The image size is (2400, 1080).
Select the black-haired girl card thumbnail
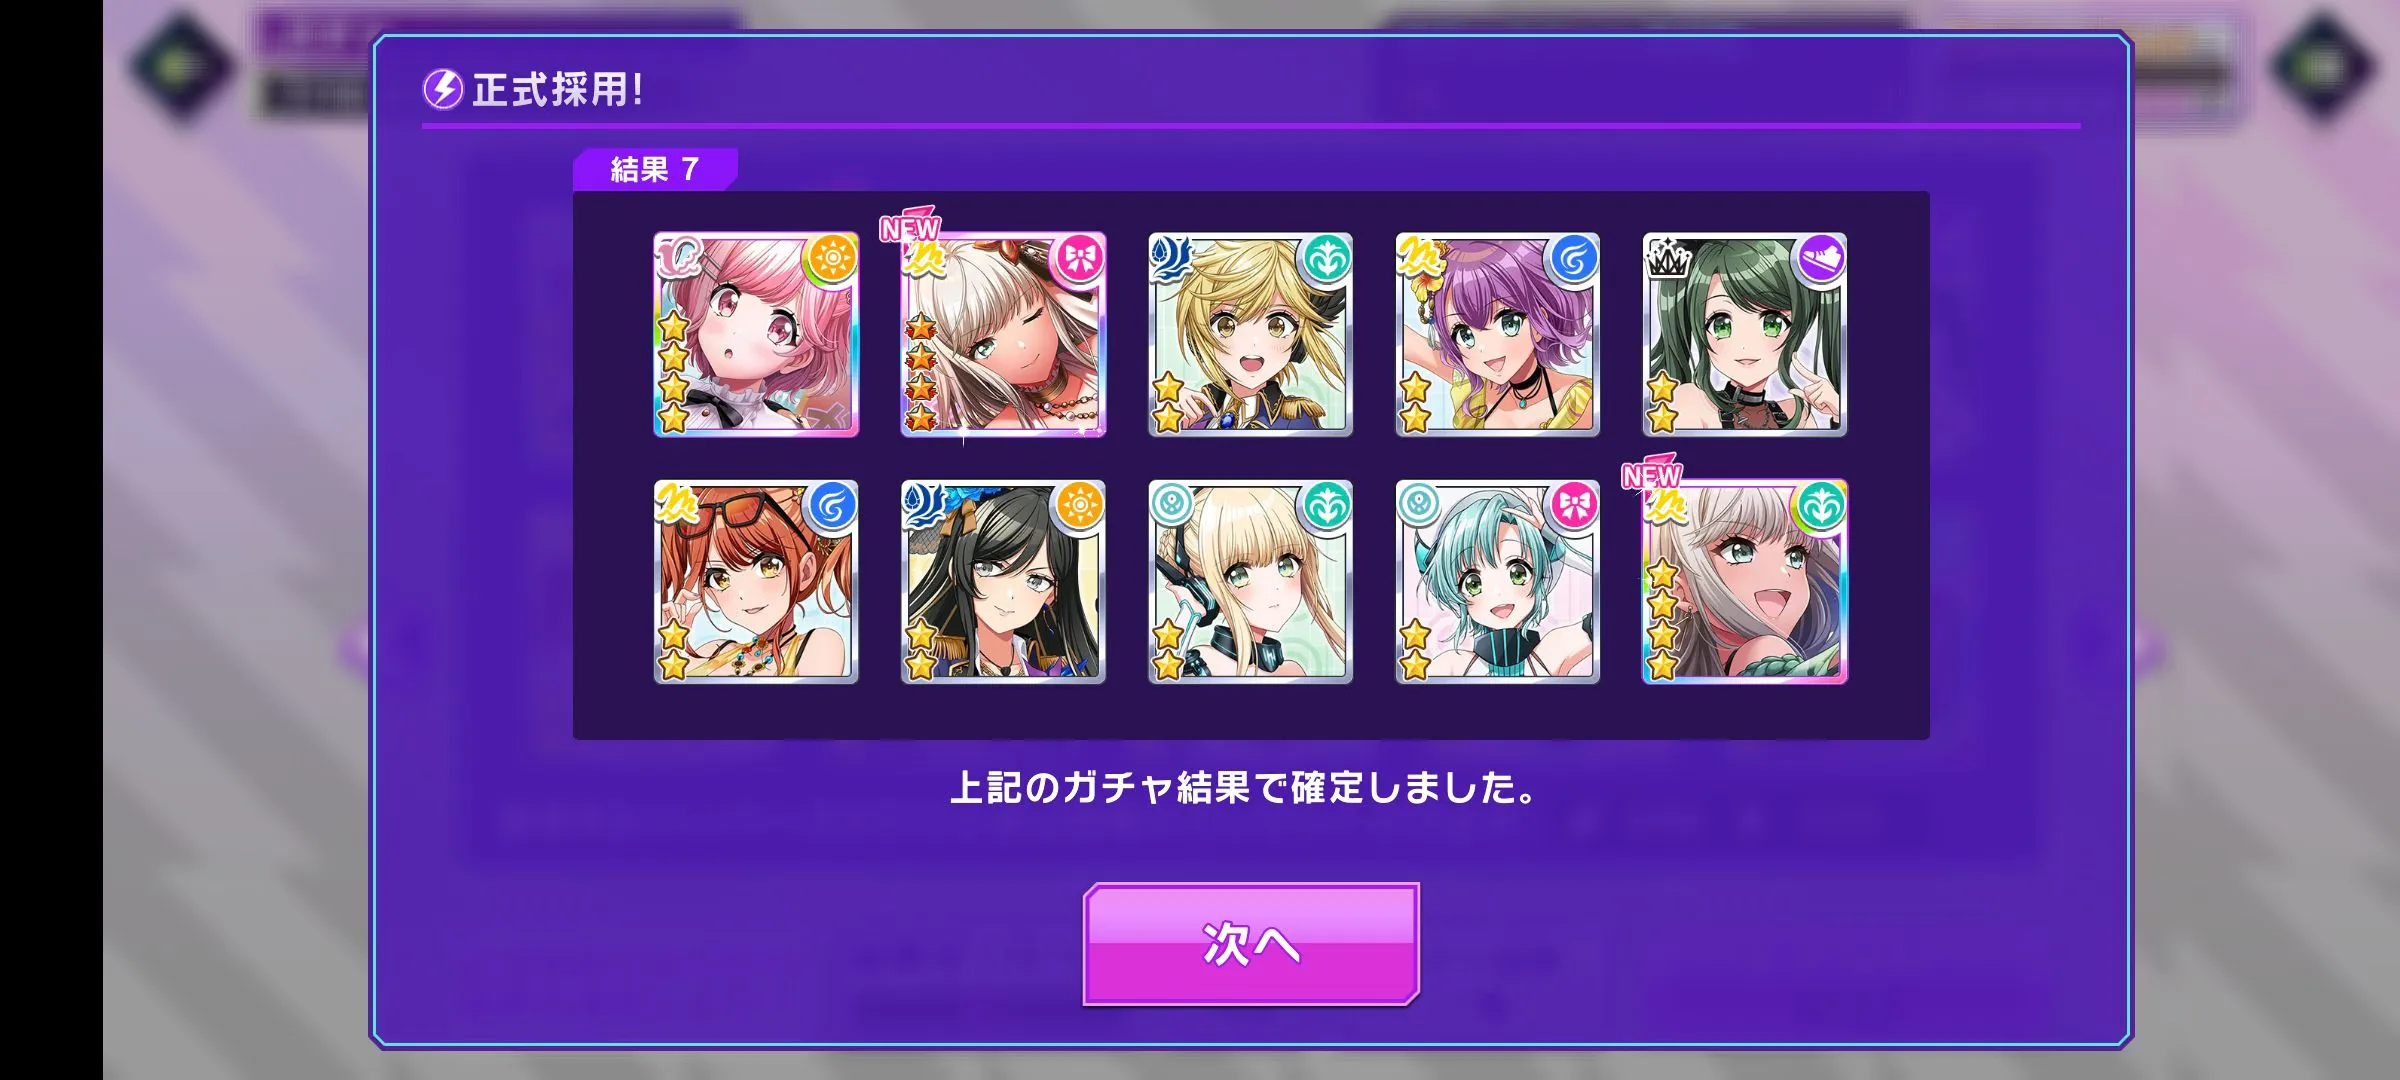[1003, 582]
